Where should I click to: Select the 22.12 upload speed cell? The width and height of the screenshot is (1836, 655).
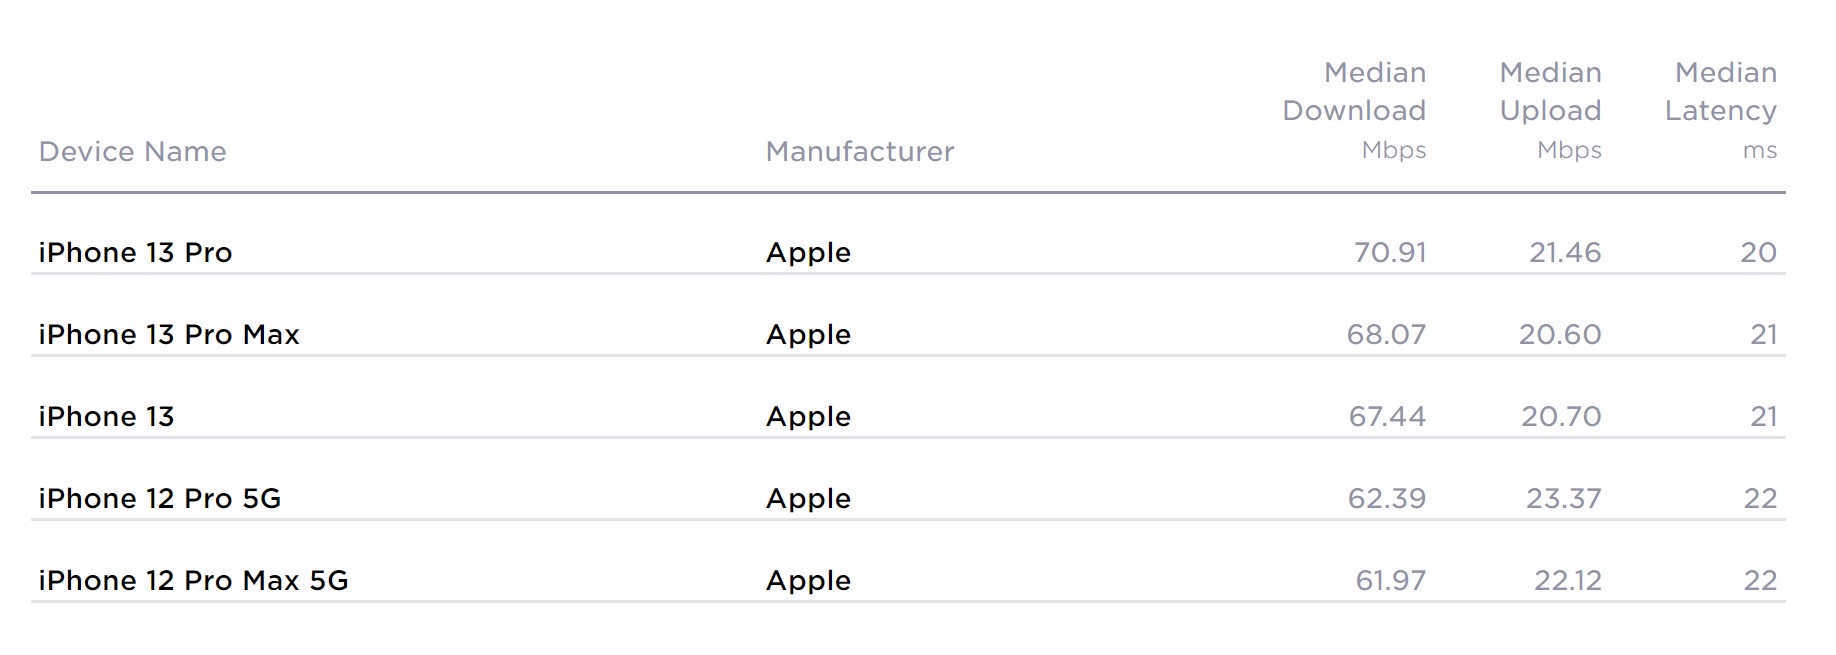coord(1568,580)
